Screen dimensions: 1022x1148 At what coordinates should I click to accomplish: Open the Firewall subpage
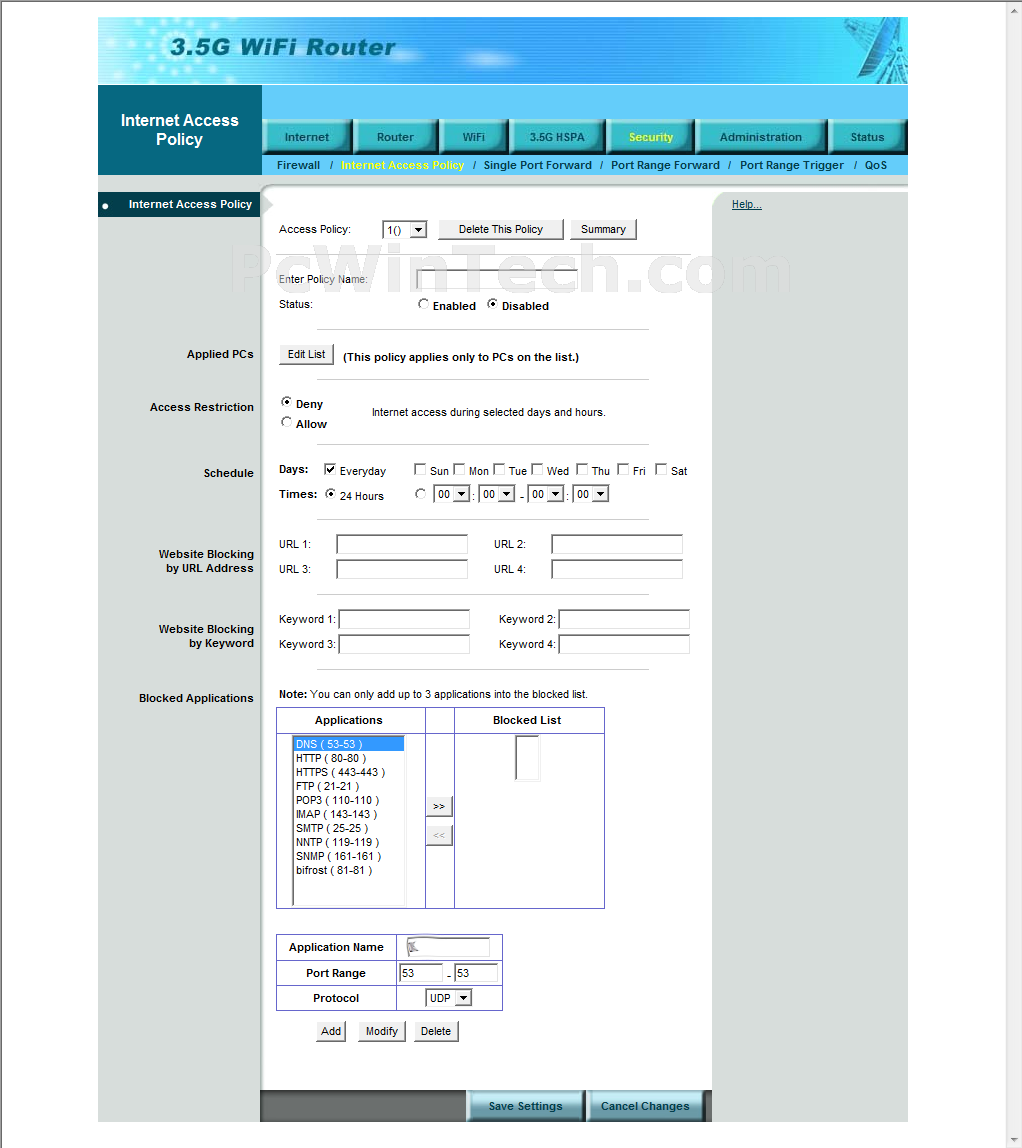(299, 165)
